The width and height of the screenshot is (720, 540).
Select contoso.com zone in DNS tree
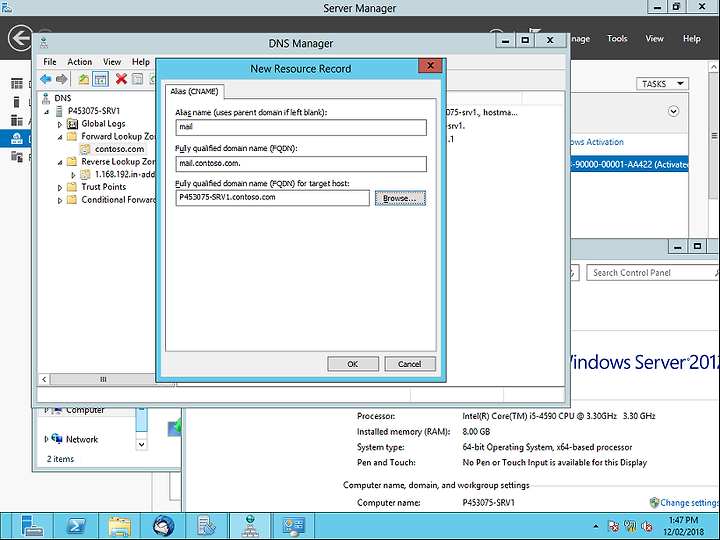[x=119, y=149]
